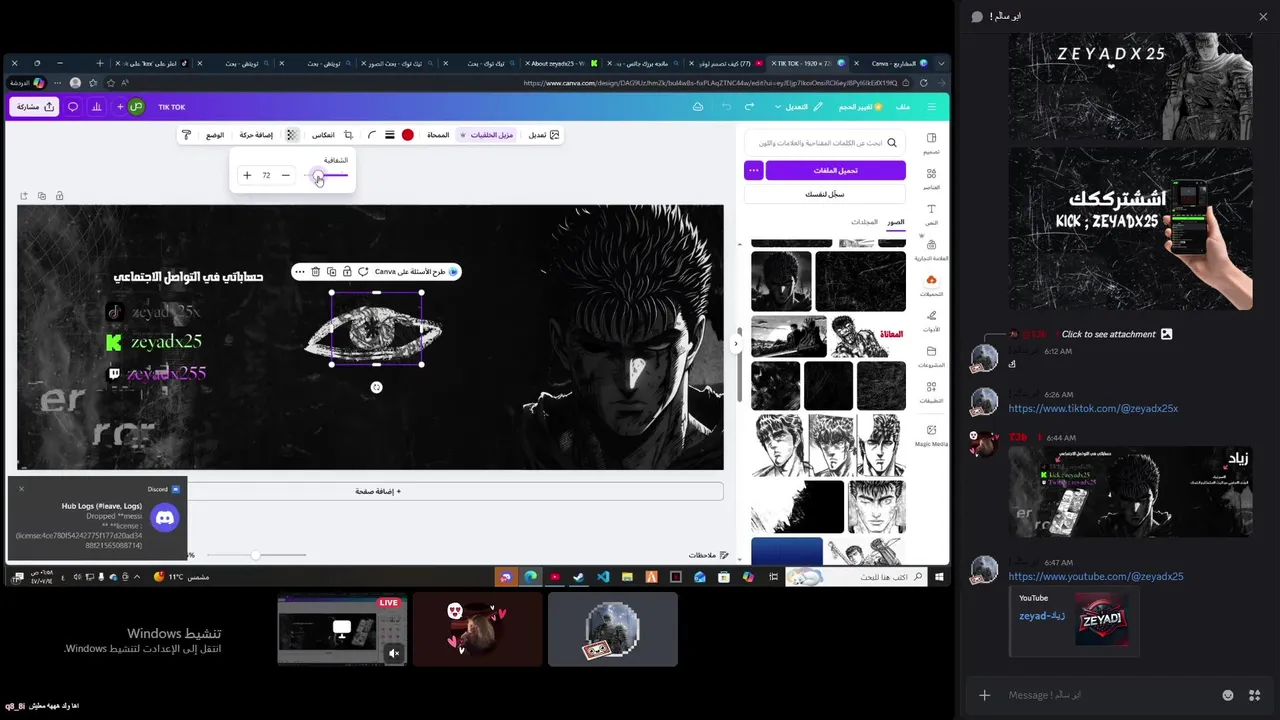
Task: Click Ask Canva (طرح الأسئلة على Canva)
Action: (416, 271)
